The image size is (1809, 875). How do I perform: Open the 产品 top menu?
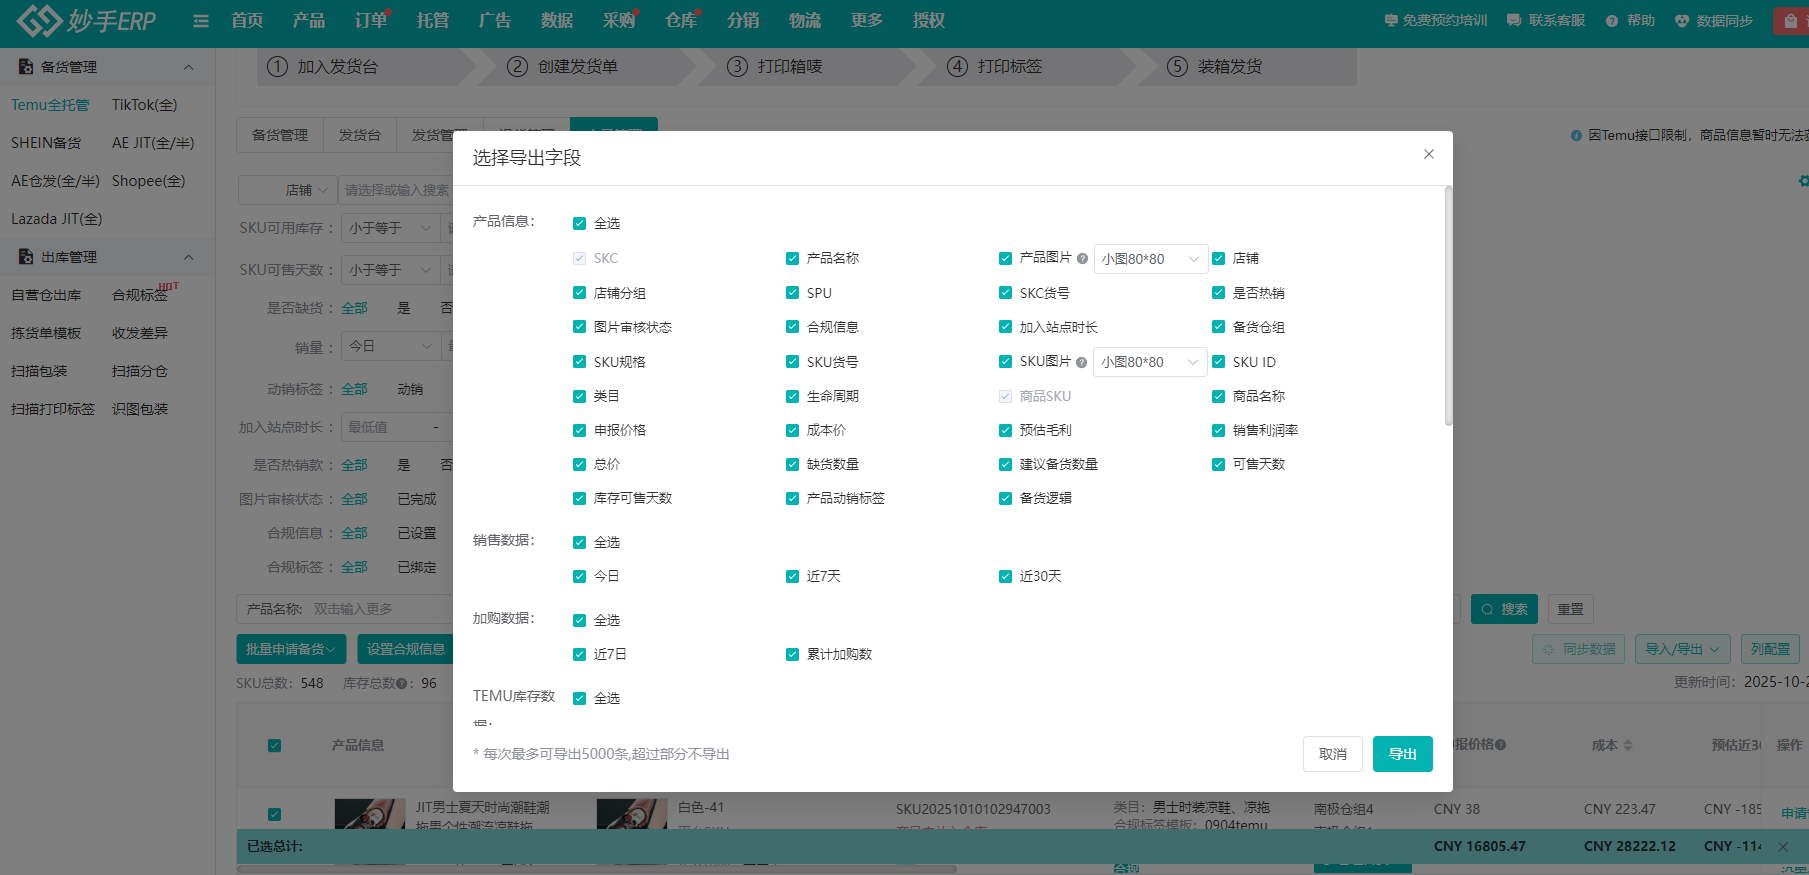pos(308,21)
